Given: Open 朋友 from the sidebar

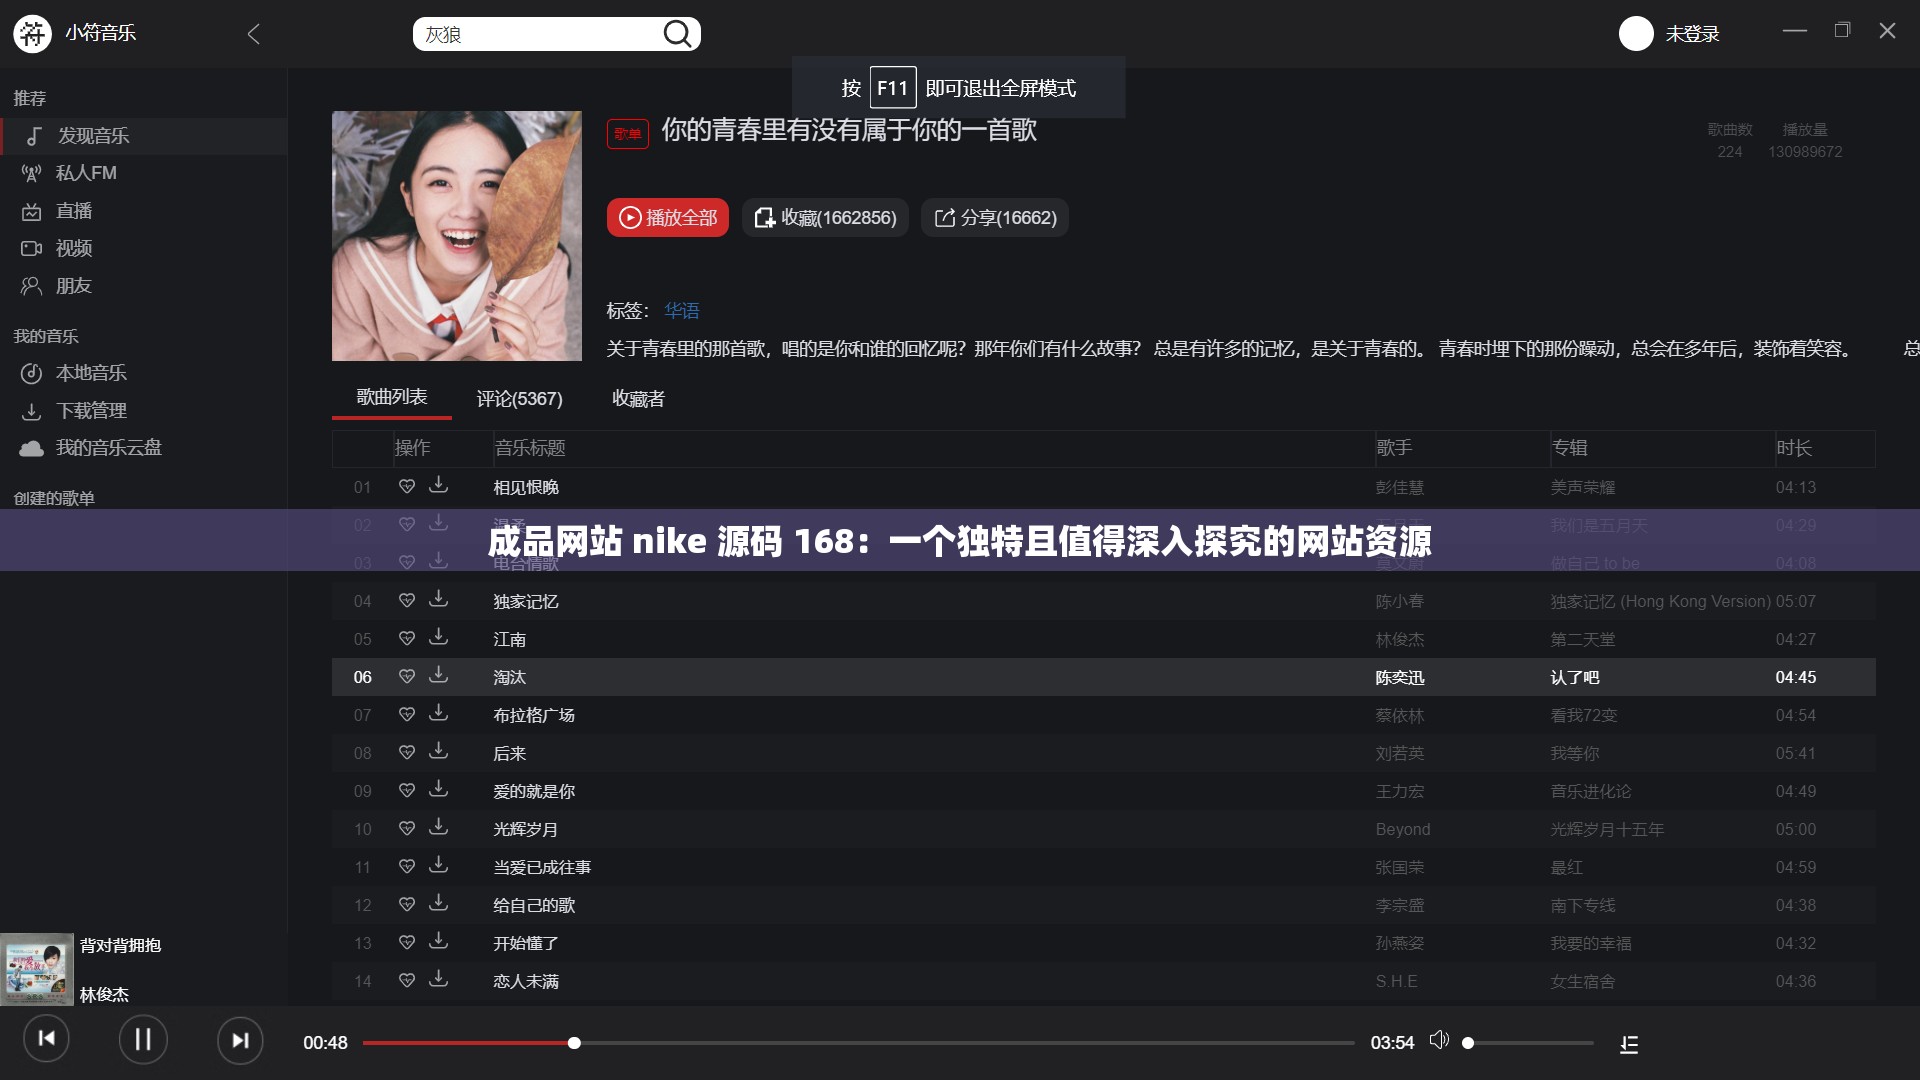Looking at the screenshot, I should pos(73,286).
